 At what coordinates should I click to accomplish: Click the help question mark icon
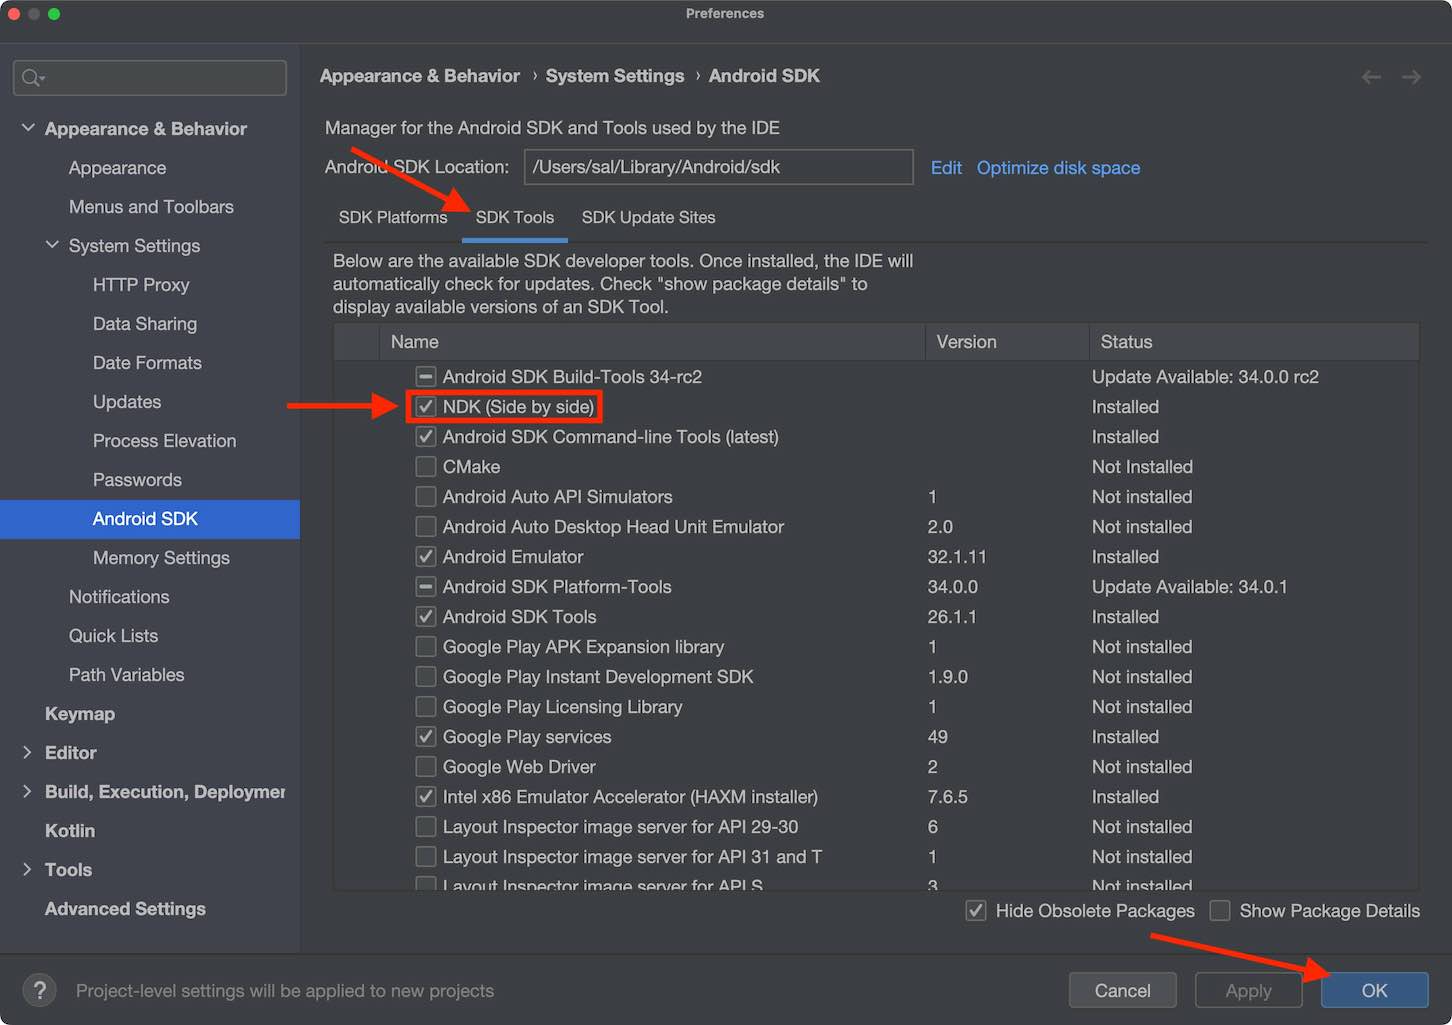tap(39, 990)
